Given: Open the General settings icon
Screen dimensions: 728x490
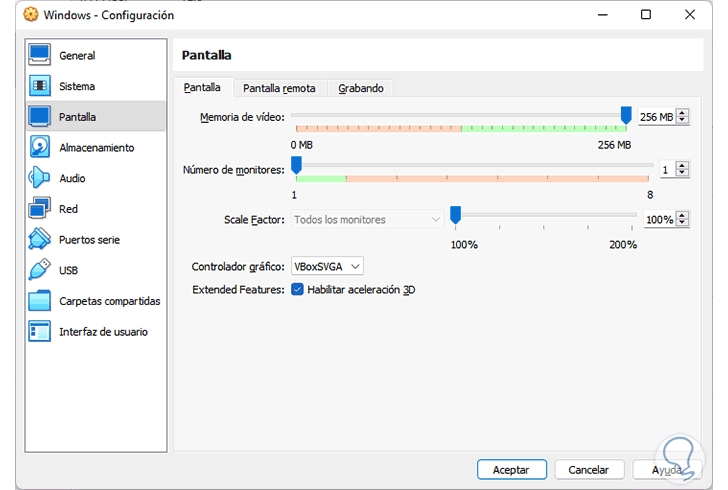Looking at the screenshot, I should click(x=40, y=55).
